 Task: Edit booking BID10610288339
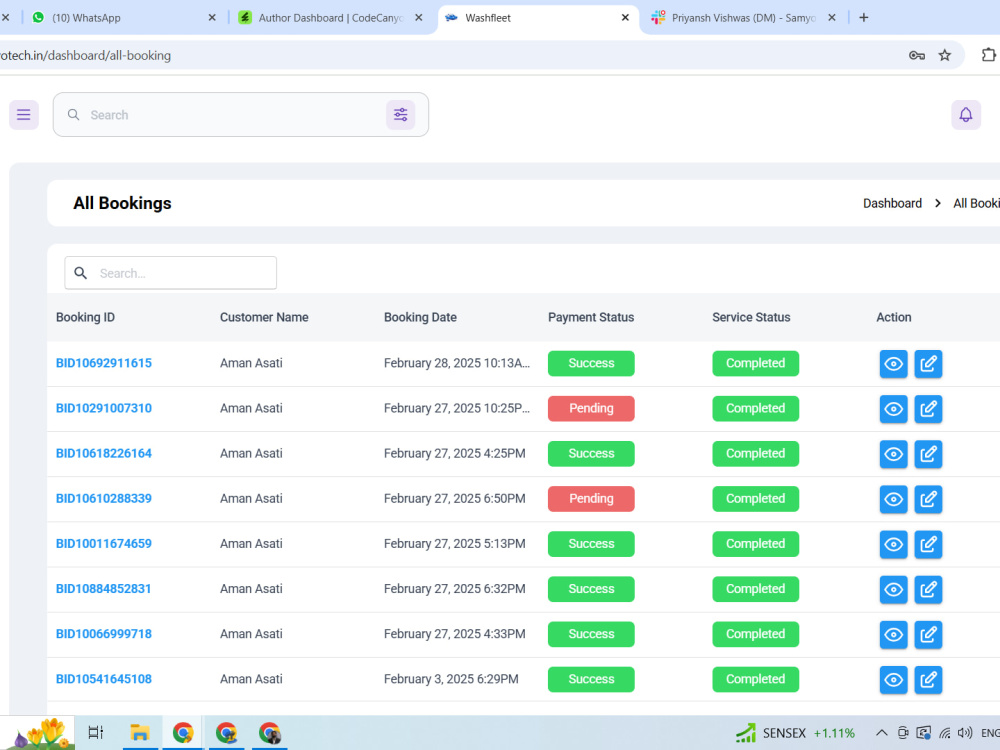click(x=928, y=499)
